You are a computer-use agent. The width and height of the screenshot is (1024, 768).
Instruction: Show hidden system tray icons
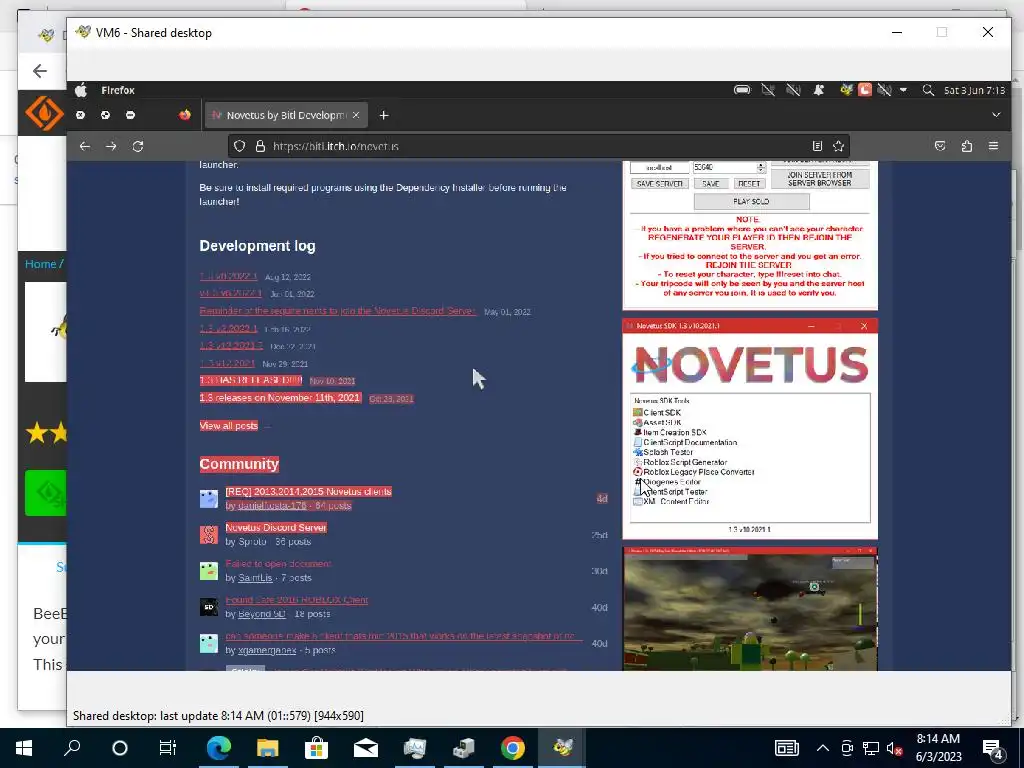[823, 748]
